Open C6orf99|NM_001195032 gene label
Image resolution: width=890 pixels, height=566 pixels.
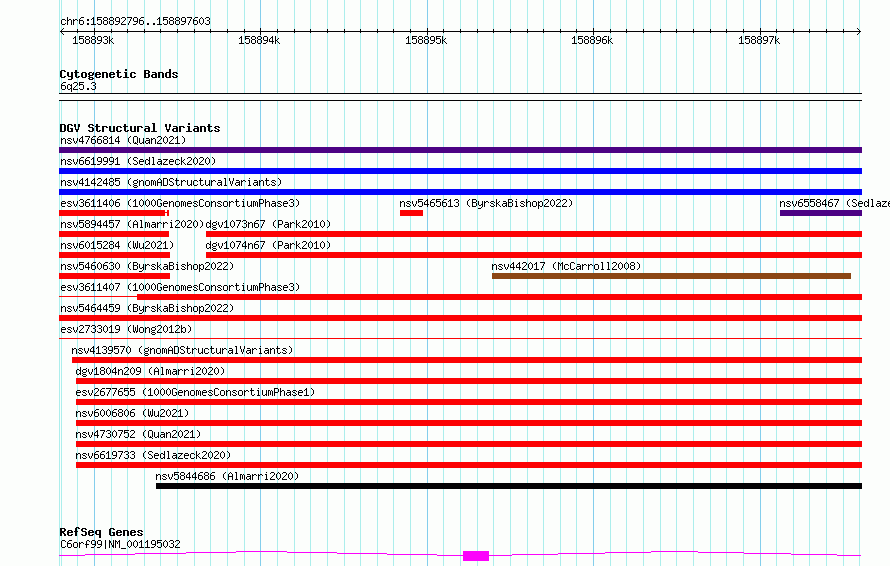point(120,544)
